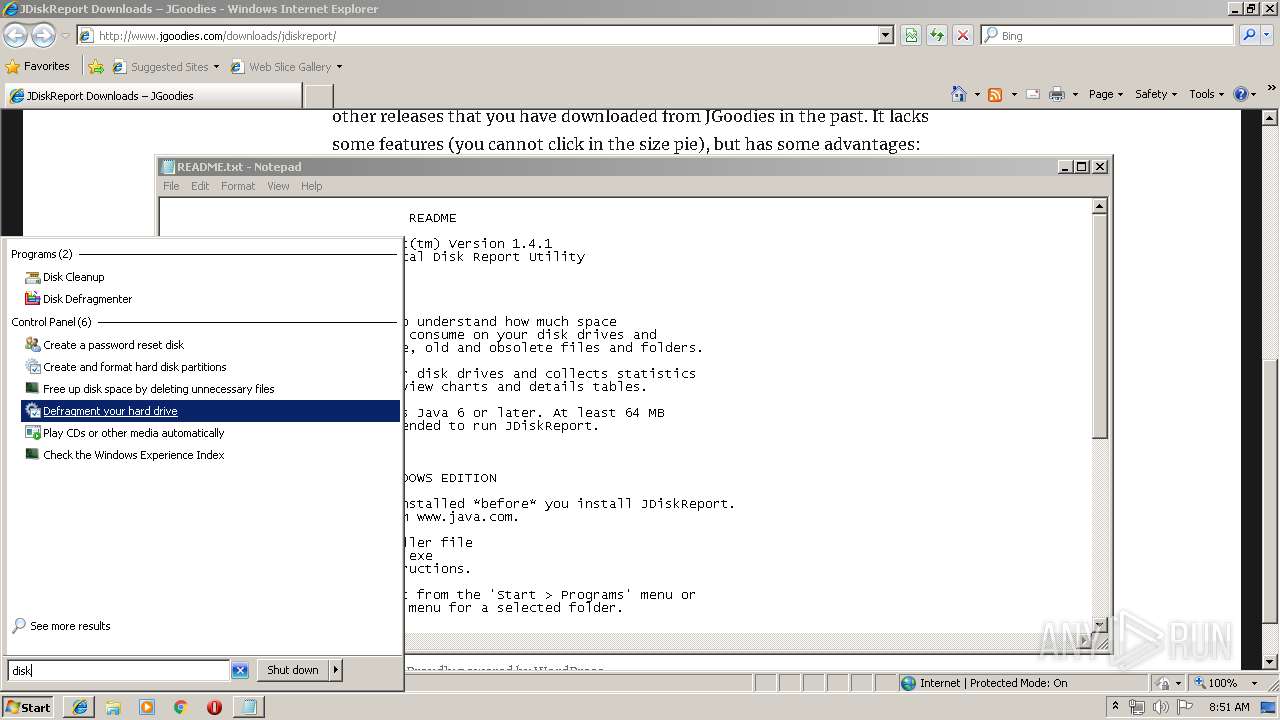Open Notepad View menu

278,186
